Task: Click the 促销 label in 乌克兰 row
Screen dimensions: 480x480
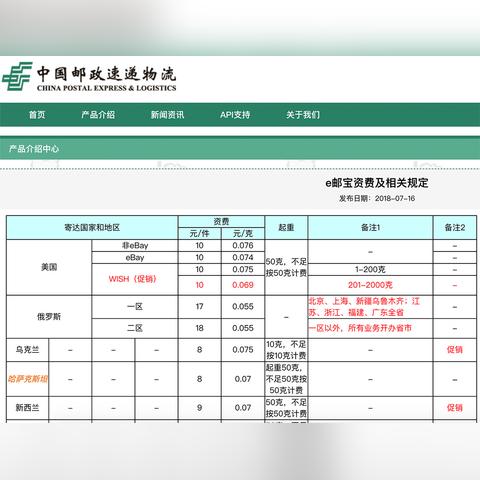Action: pyautogui.click(x=455, y=350)
